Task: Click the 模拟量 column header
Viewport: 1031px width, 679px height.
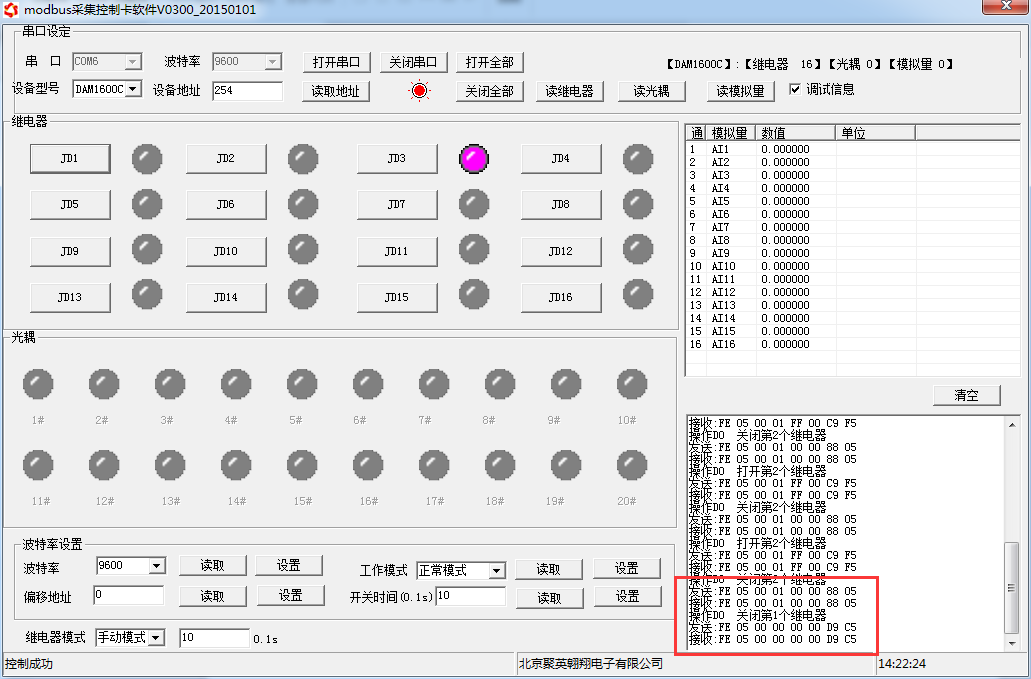Action: (730, 133)
